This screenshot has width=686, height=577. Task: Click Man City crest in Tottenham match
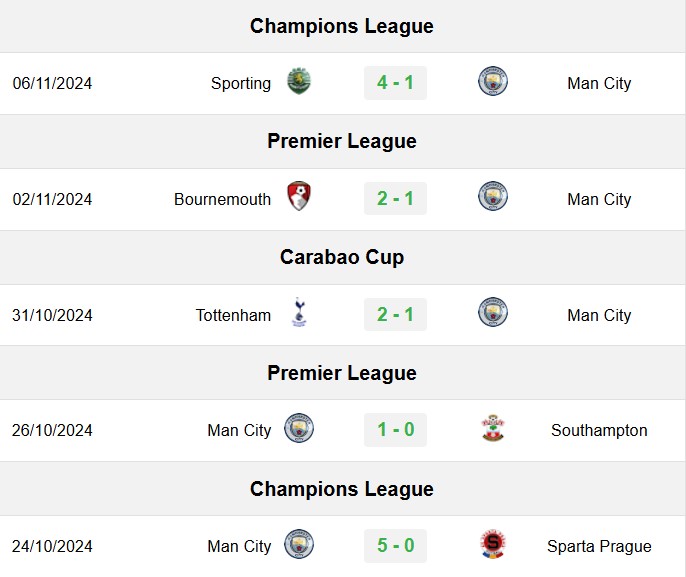[x=493, y=312]
